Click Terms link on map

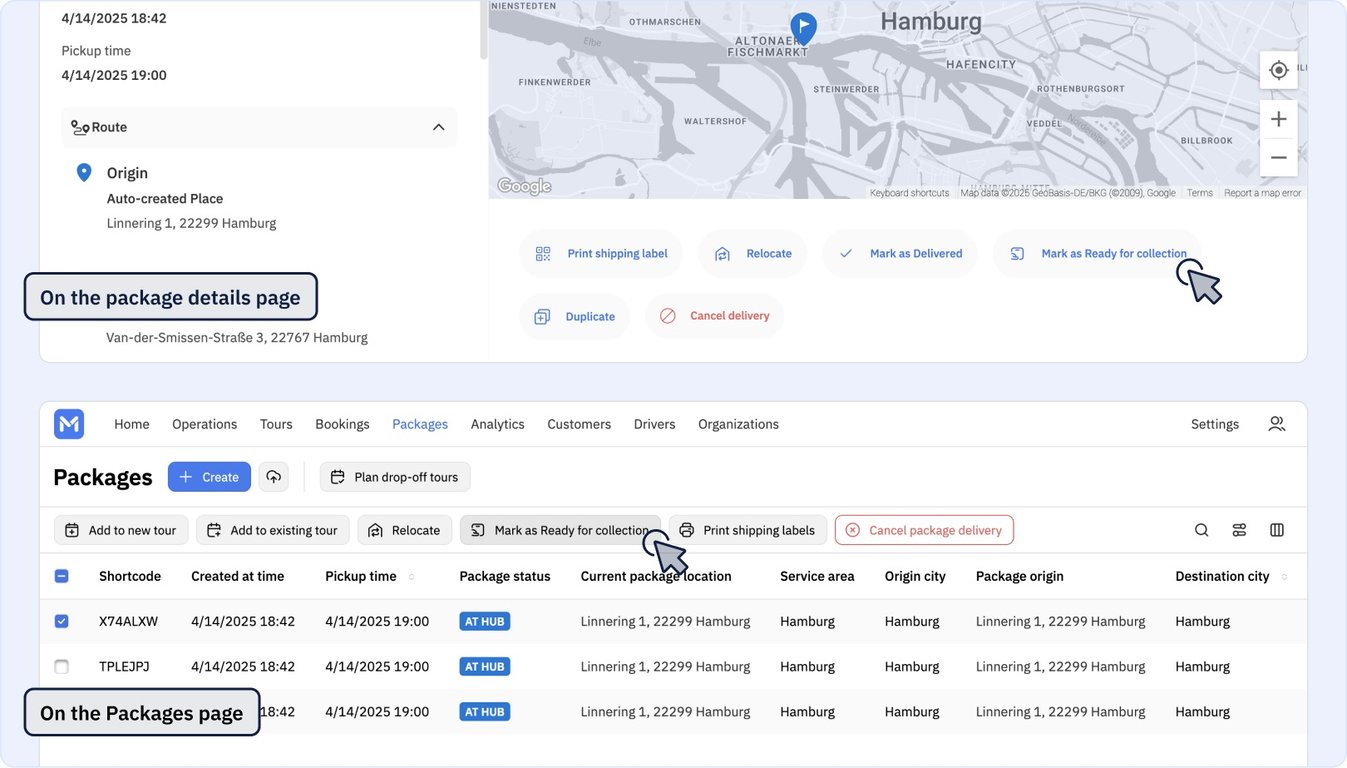(x=1200, y=193)
